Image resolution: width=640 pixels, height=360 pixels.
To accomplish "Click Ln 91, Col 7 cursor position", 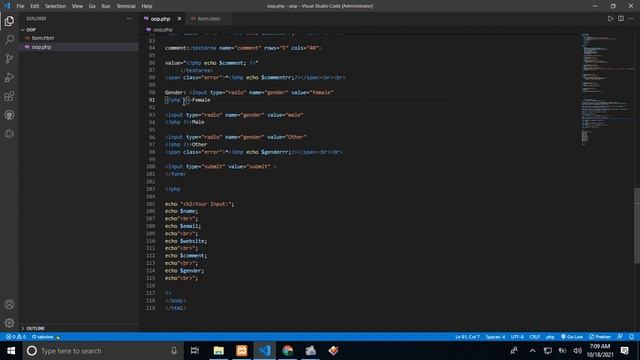I will pyautogui.click(x=467, y=337).
